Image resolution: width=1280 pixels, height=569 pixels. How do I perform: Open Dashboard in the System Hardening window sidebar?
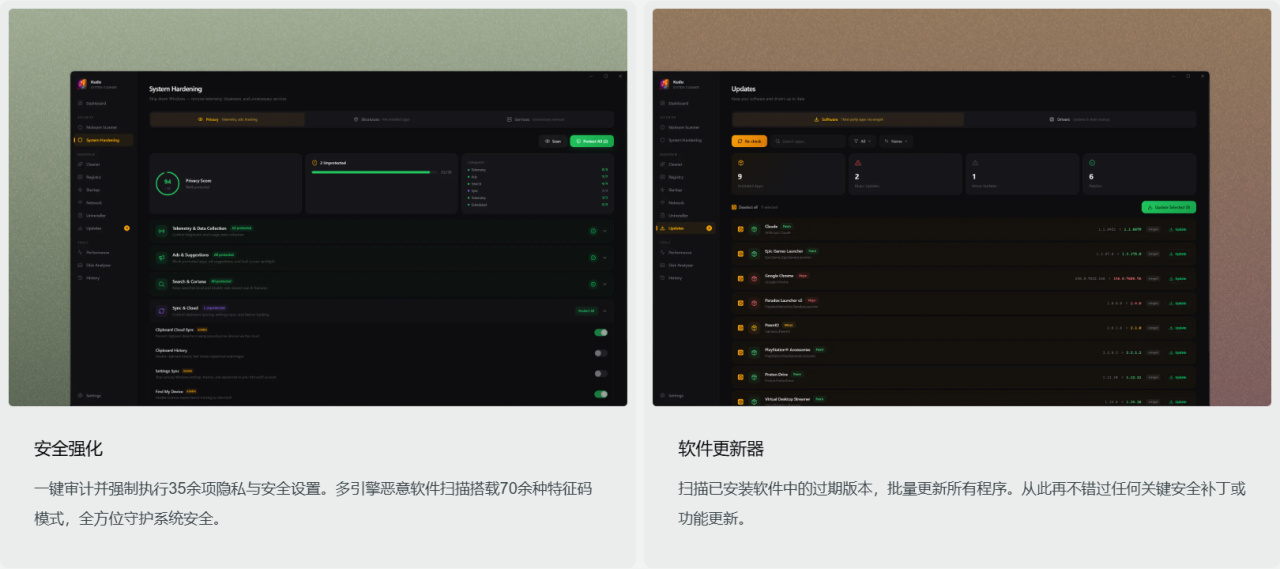(x=103, y=103)
